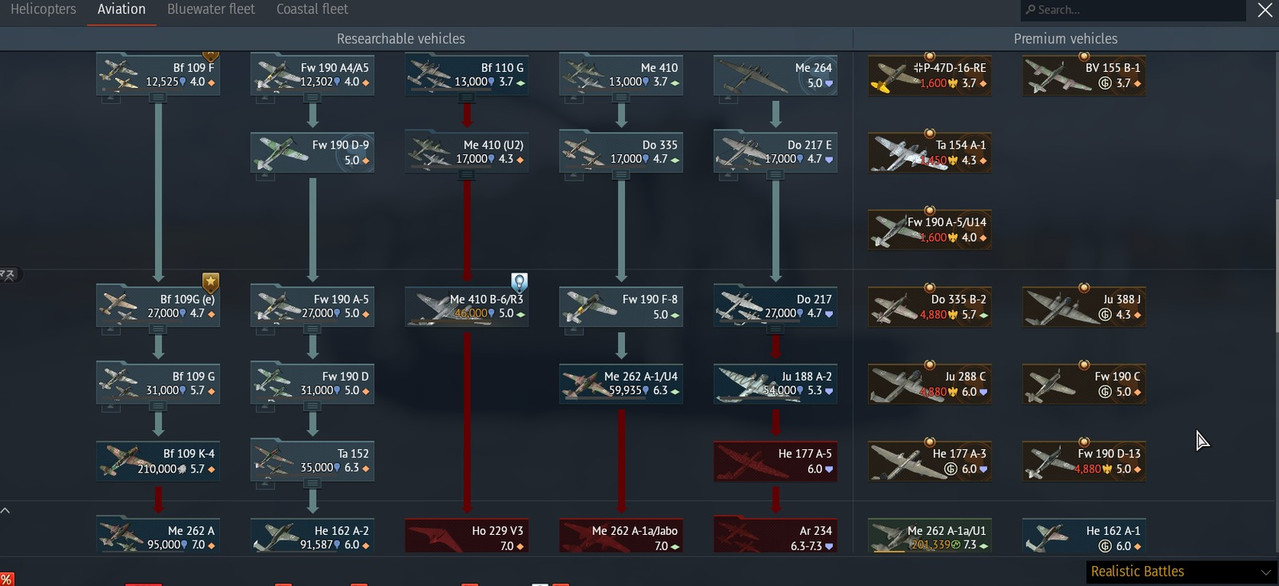Click the 1,600 price on P-47D-16-RE
The height and width of the screenshot is (586, 1279).
[x=932, y=84]
